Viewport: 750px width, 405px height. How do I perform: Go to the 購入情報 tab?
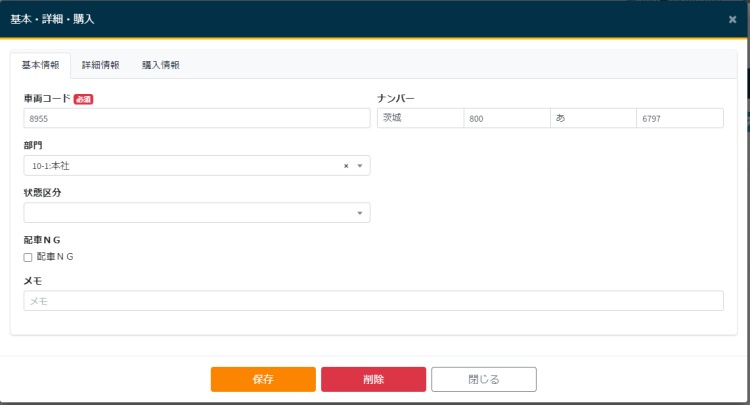click(160, 65)
